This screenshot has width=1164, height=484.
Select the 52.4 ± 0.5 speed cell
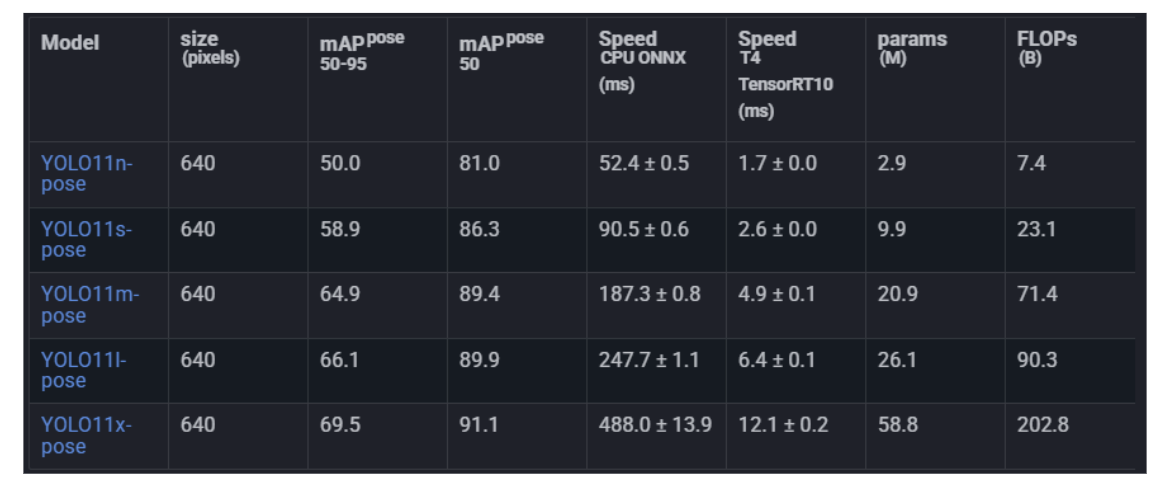coord(643,163)
